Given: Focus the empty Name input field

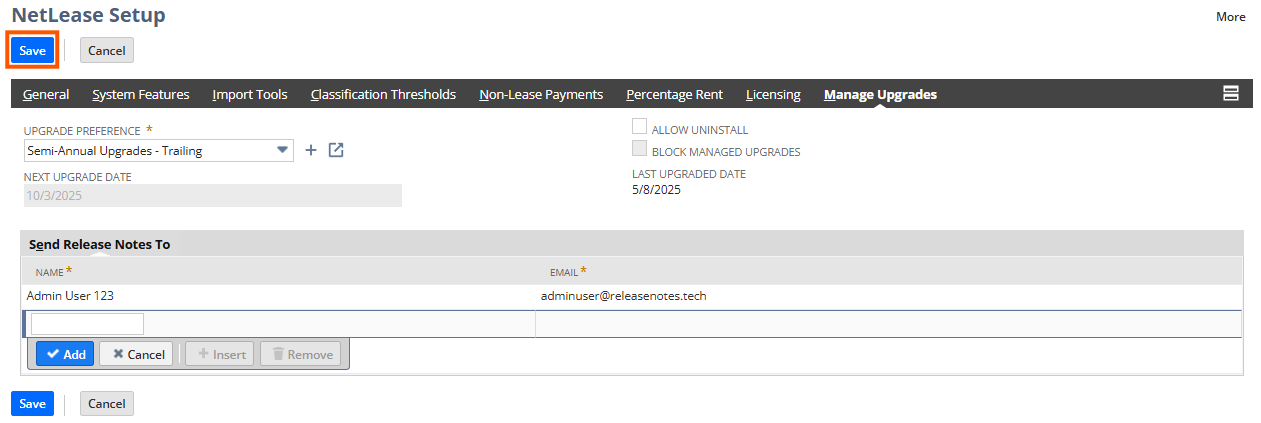Looking at the screenshot, I should pyautogui.click(x=87, y=324).
